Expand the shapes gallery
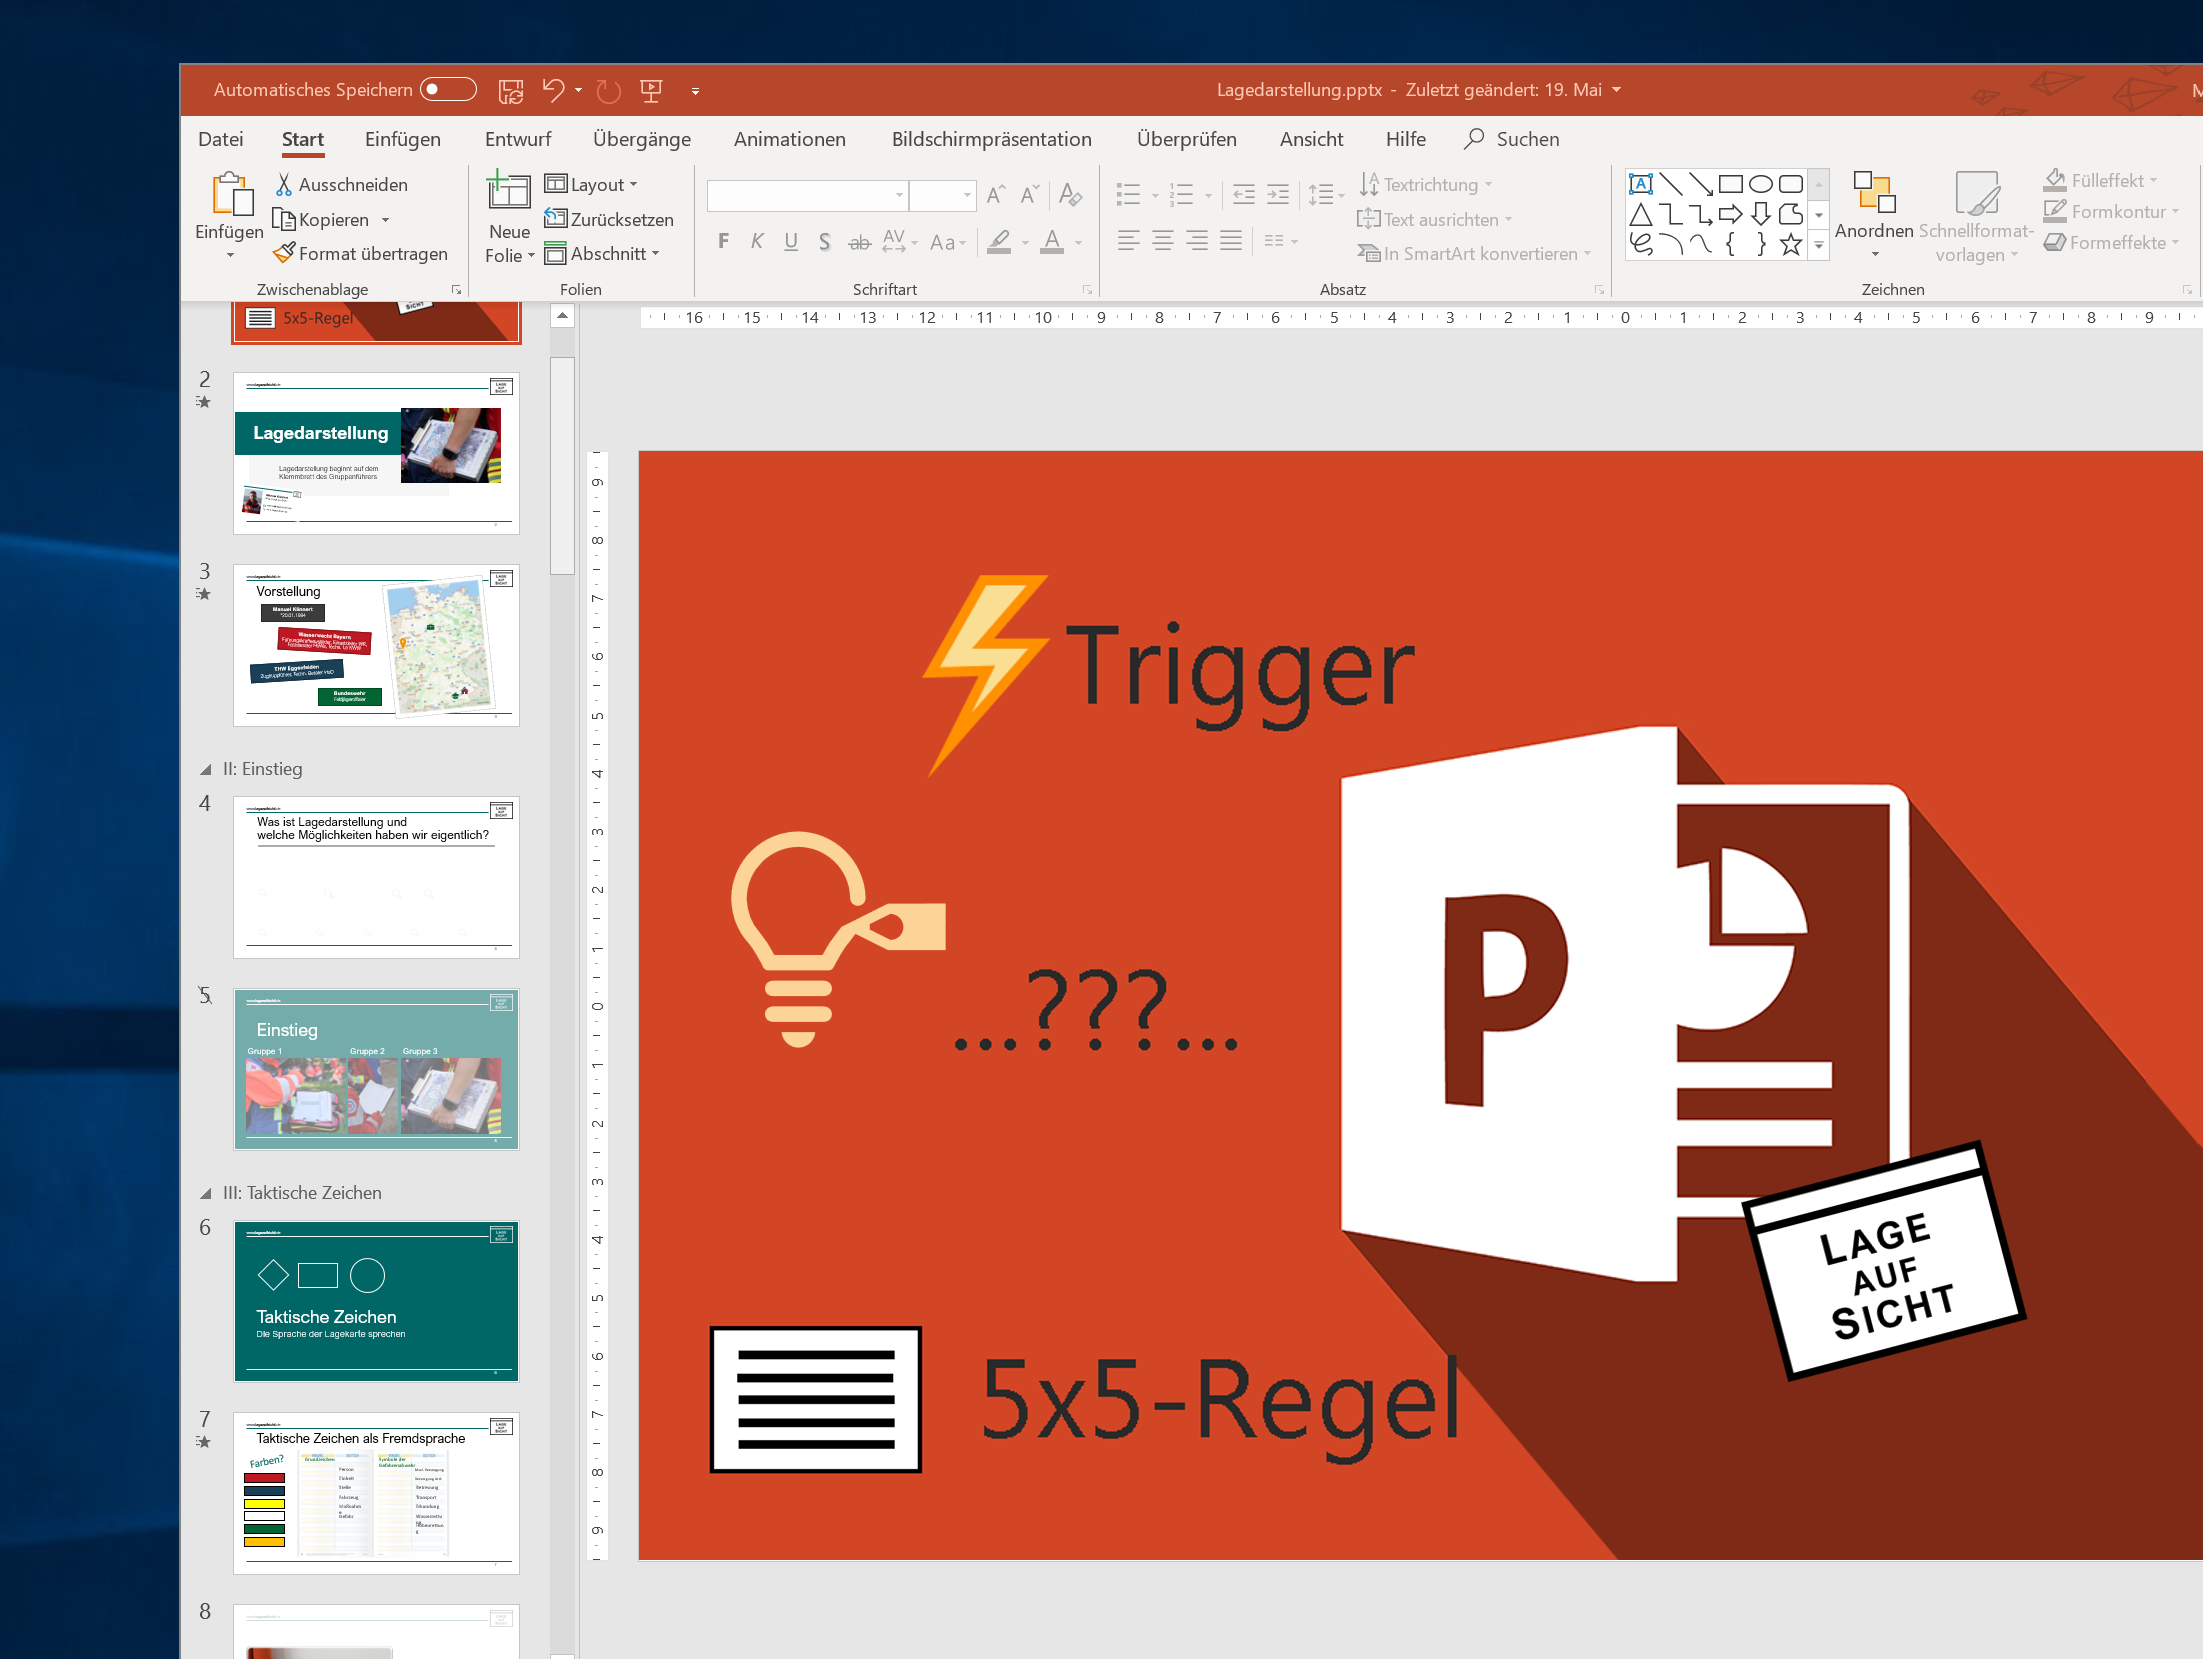 pos(1819,245)
